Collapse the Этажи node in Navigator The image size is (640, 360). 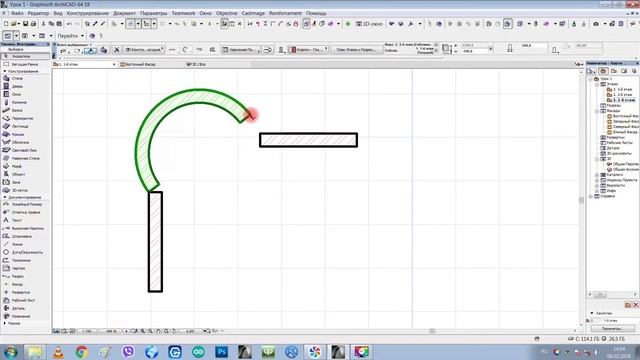click(x=597, y=84)
